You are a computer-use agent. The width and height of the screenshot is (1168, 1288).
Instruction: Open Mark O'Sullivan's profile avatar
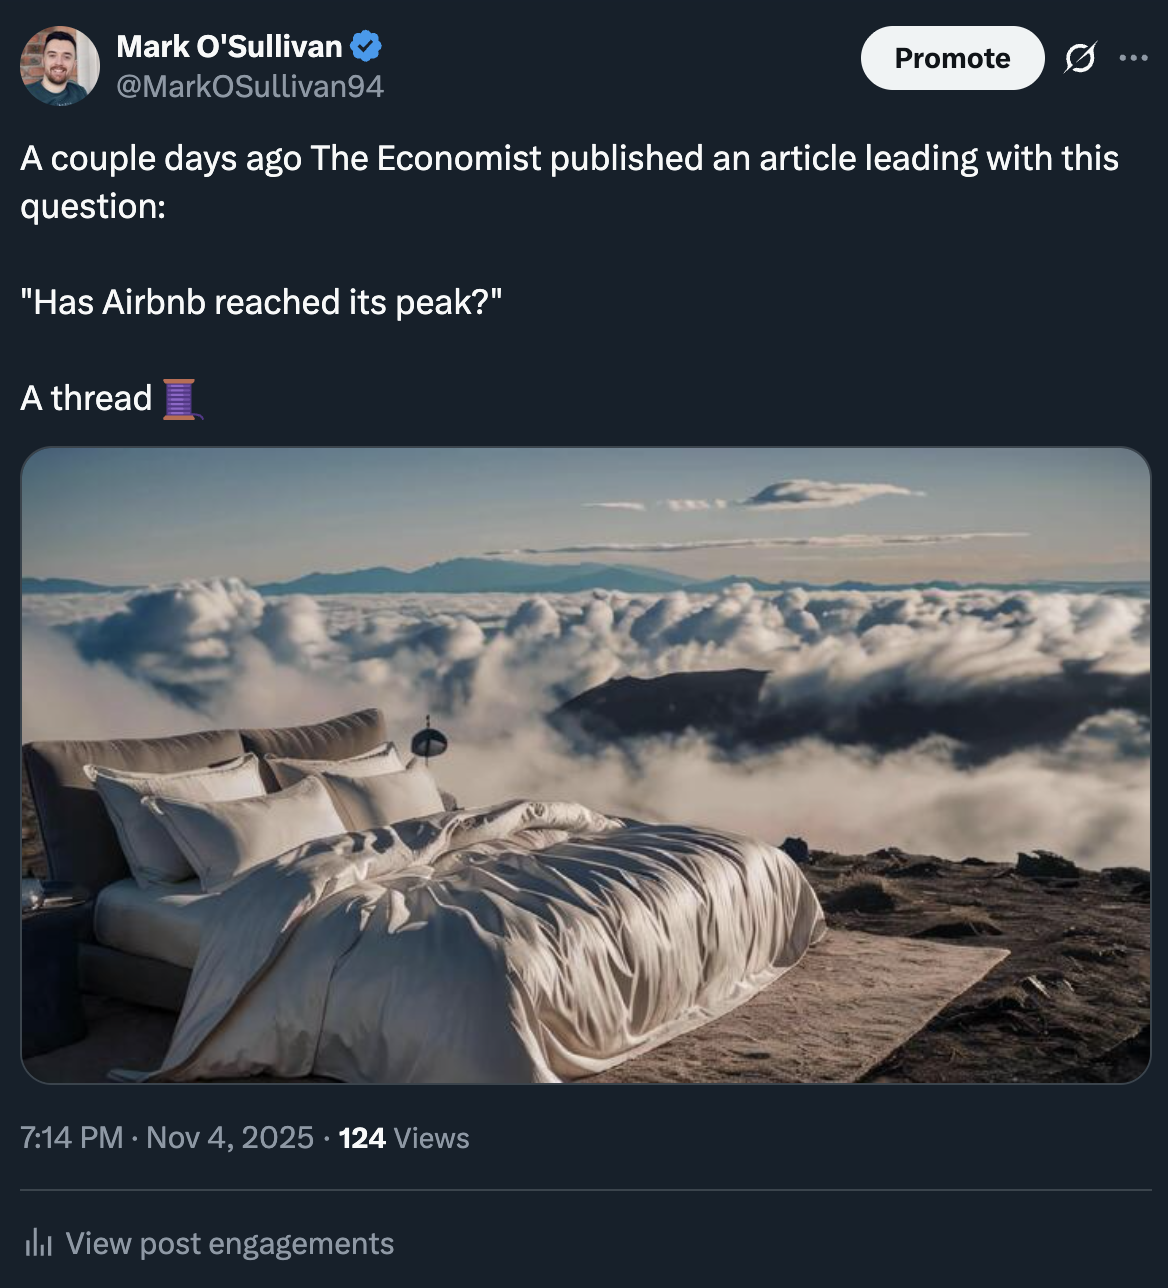pos(60,66)
